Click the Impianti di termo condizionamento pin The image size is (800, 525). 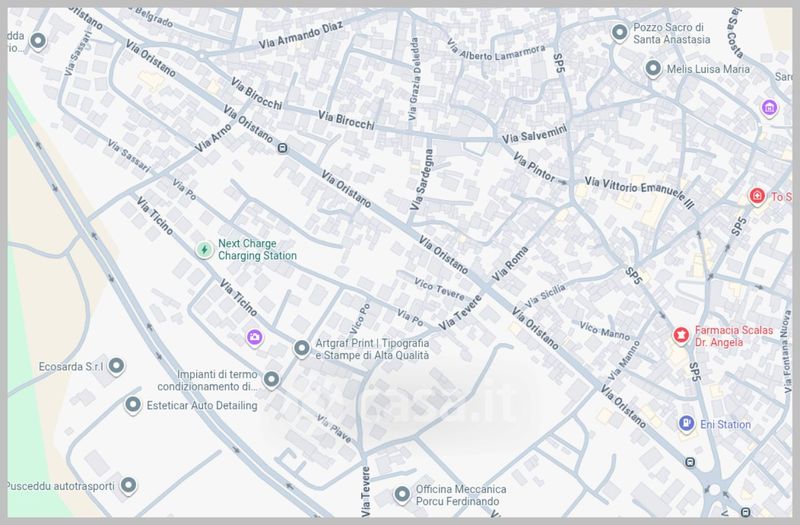coord(271,379)
